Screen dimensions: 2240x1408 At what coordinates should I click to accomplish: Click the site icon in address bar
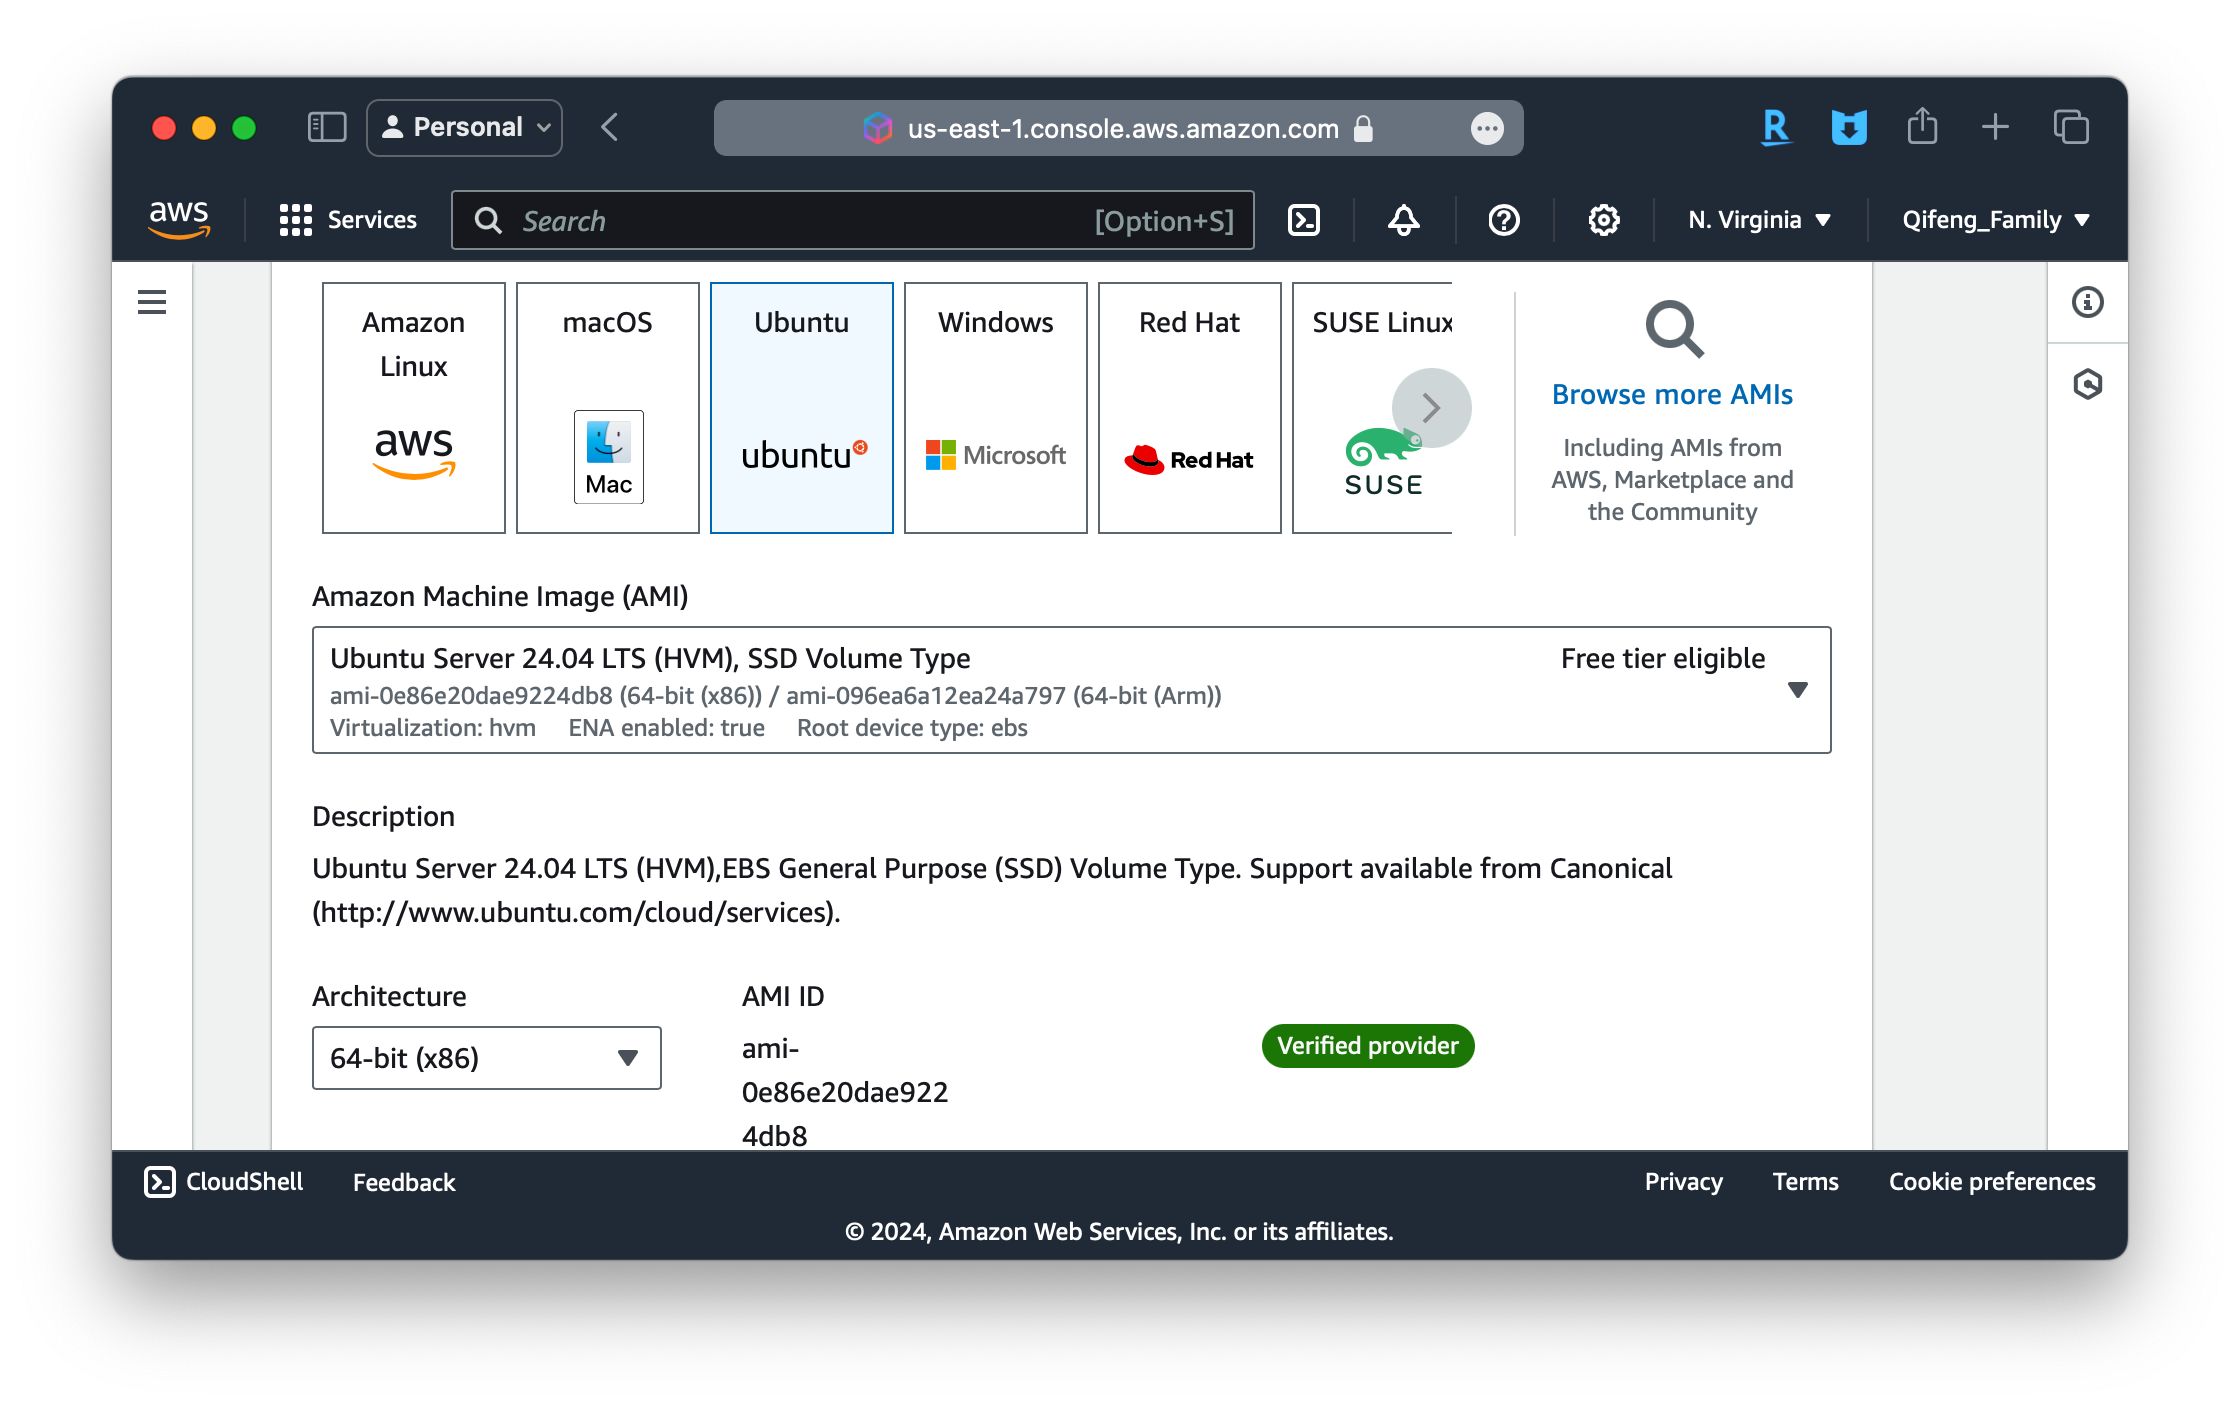pos(877,128)
